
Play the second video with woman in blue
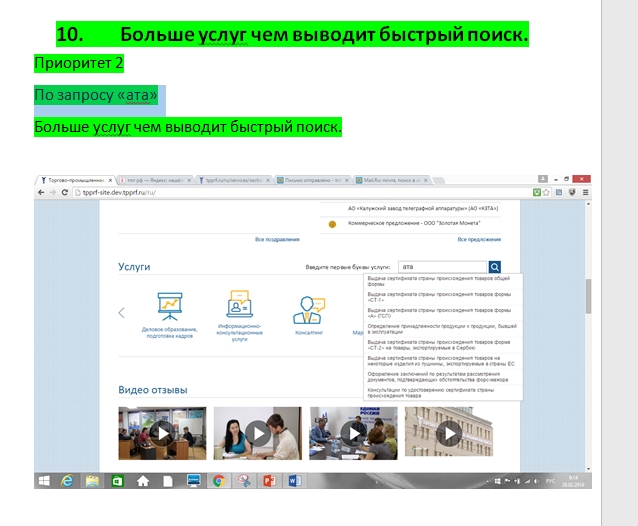point(258,433)
